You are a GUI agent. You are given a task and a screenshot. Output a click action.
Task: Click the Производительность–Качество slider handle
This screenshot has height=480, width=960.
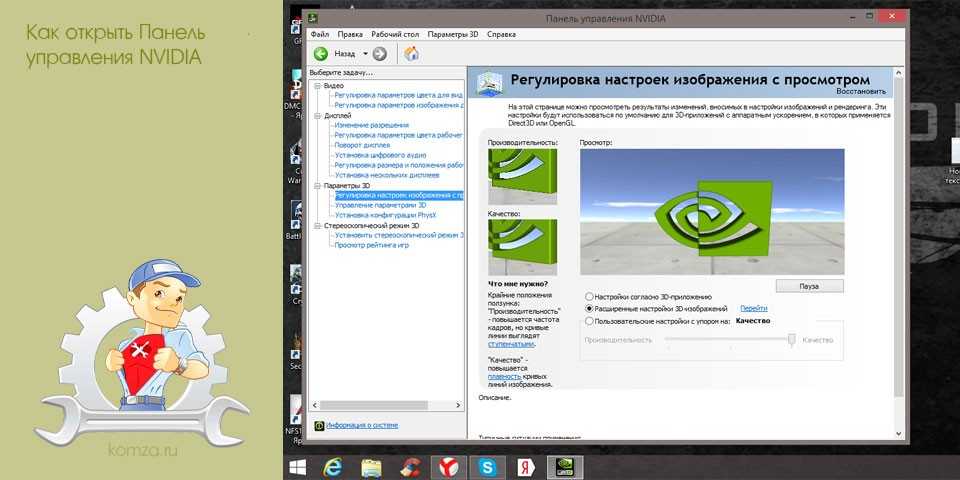[791, 340]
